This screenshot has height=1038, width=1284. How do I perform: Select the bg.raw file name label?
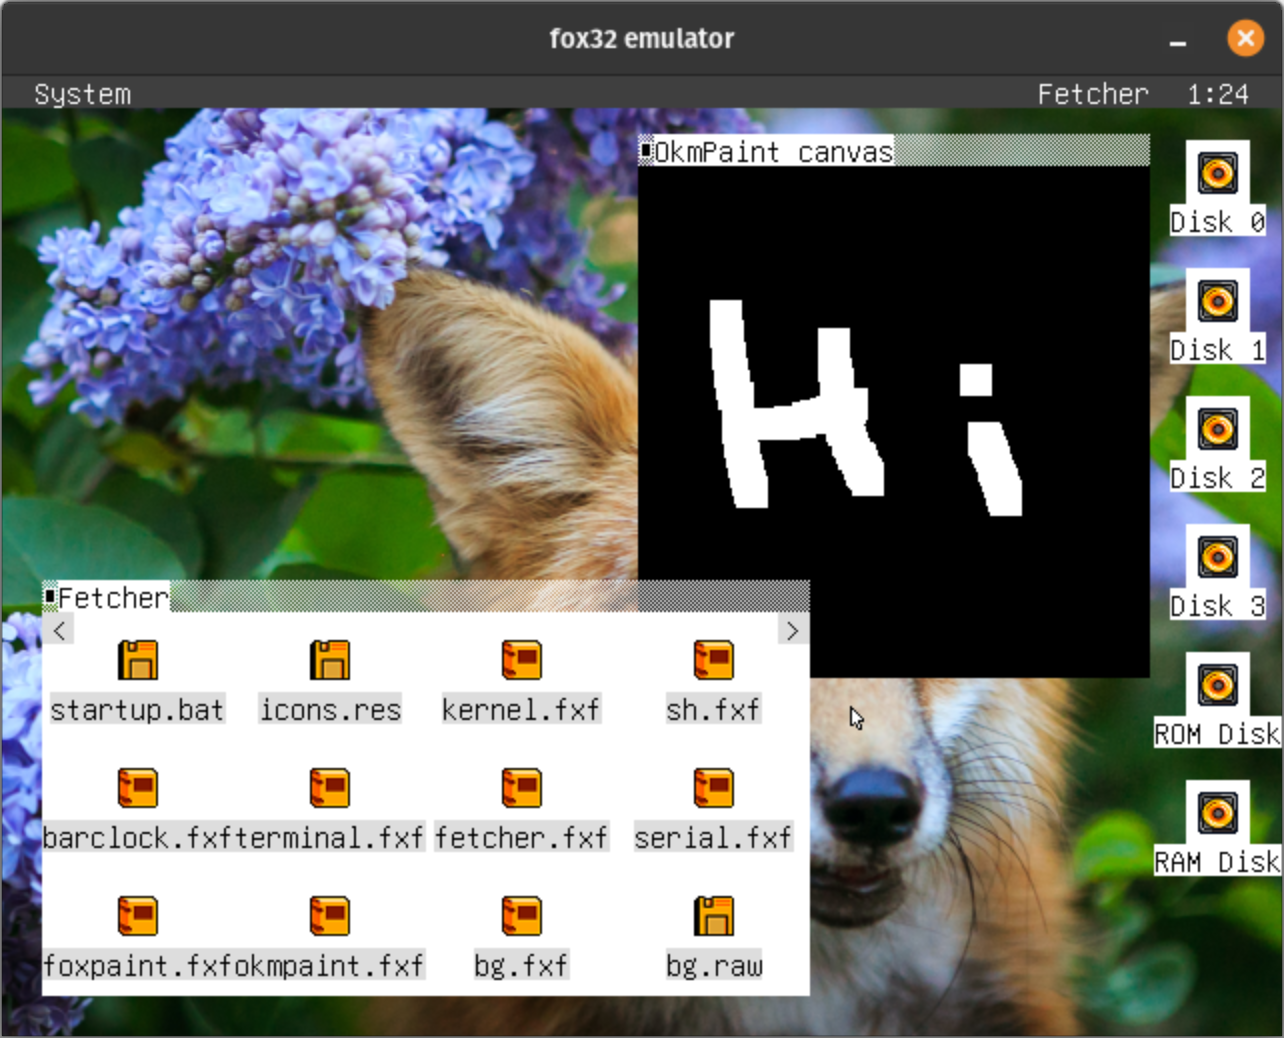pyautogui.click(x=714, y=965)
